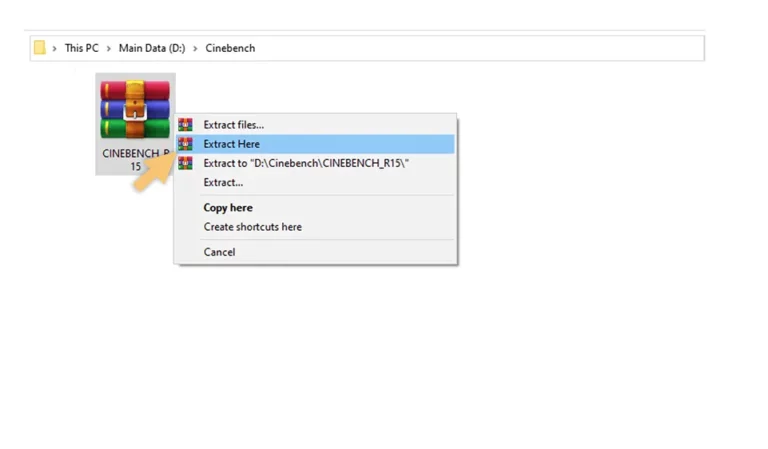Choose Extract Here menu entry
768x449 pixels.
[315, 144]
